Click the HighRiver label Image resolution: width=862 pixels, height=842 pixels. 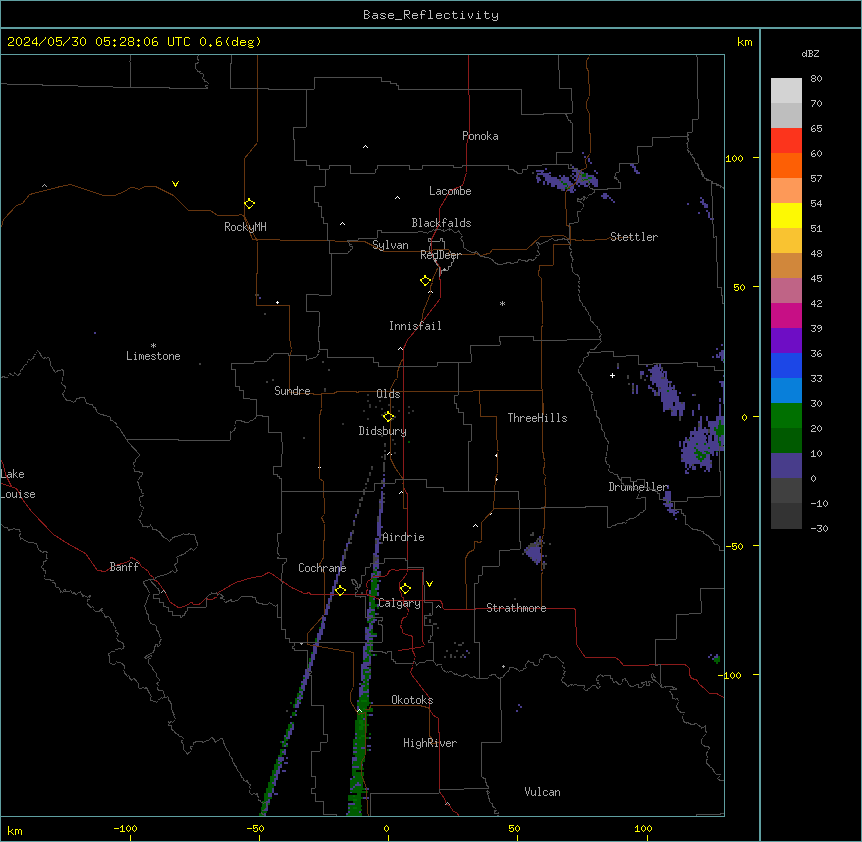430,743
